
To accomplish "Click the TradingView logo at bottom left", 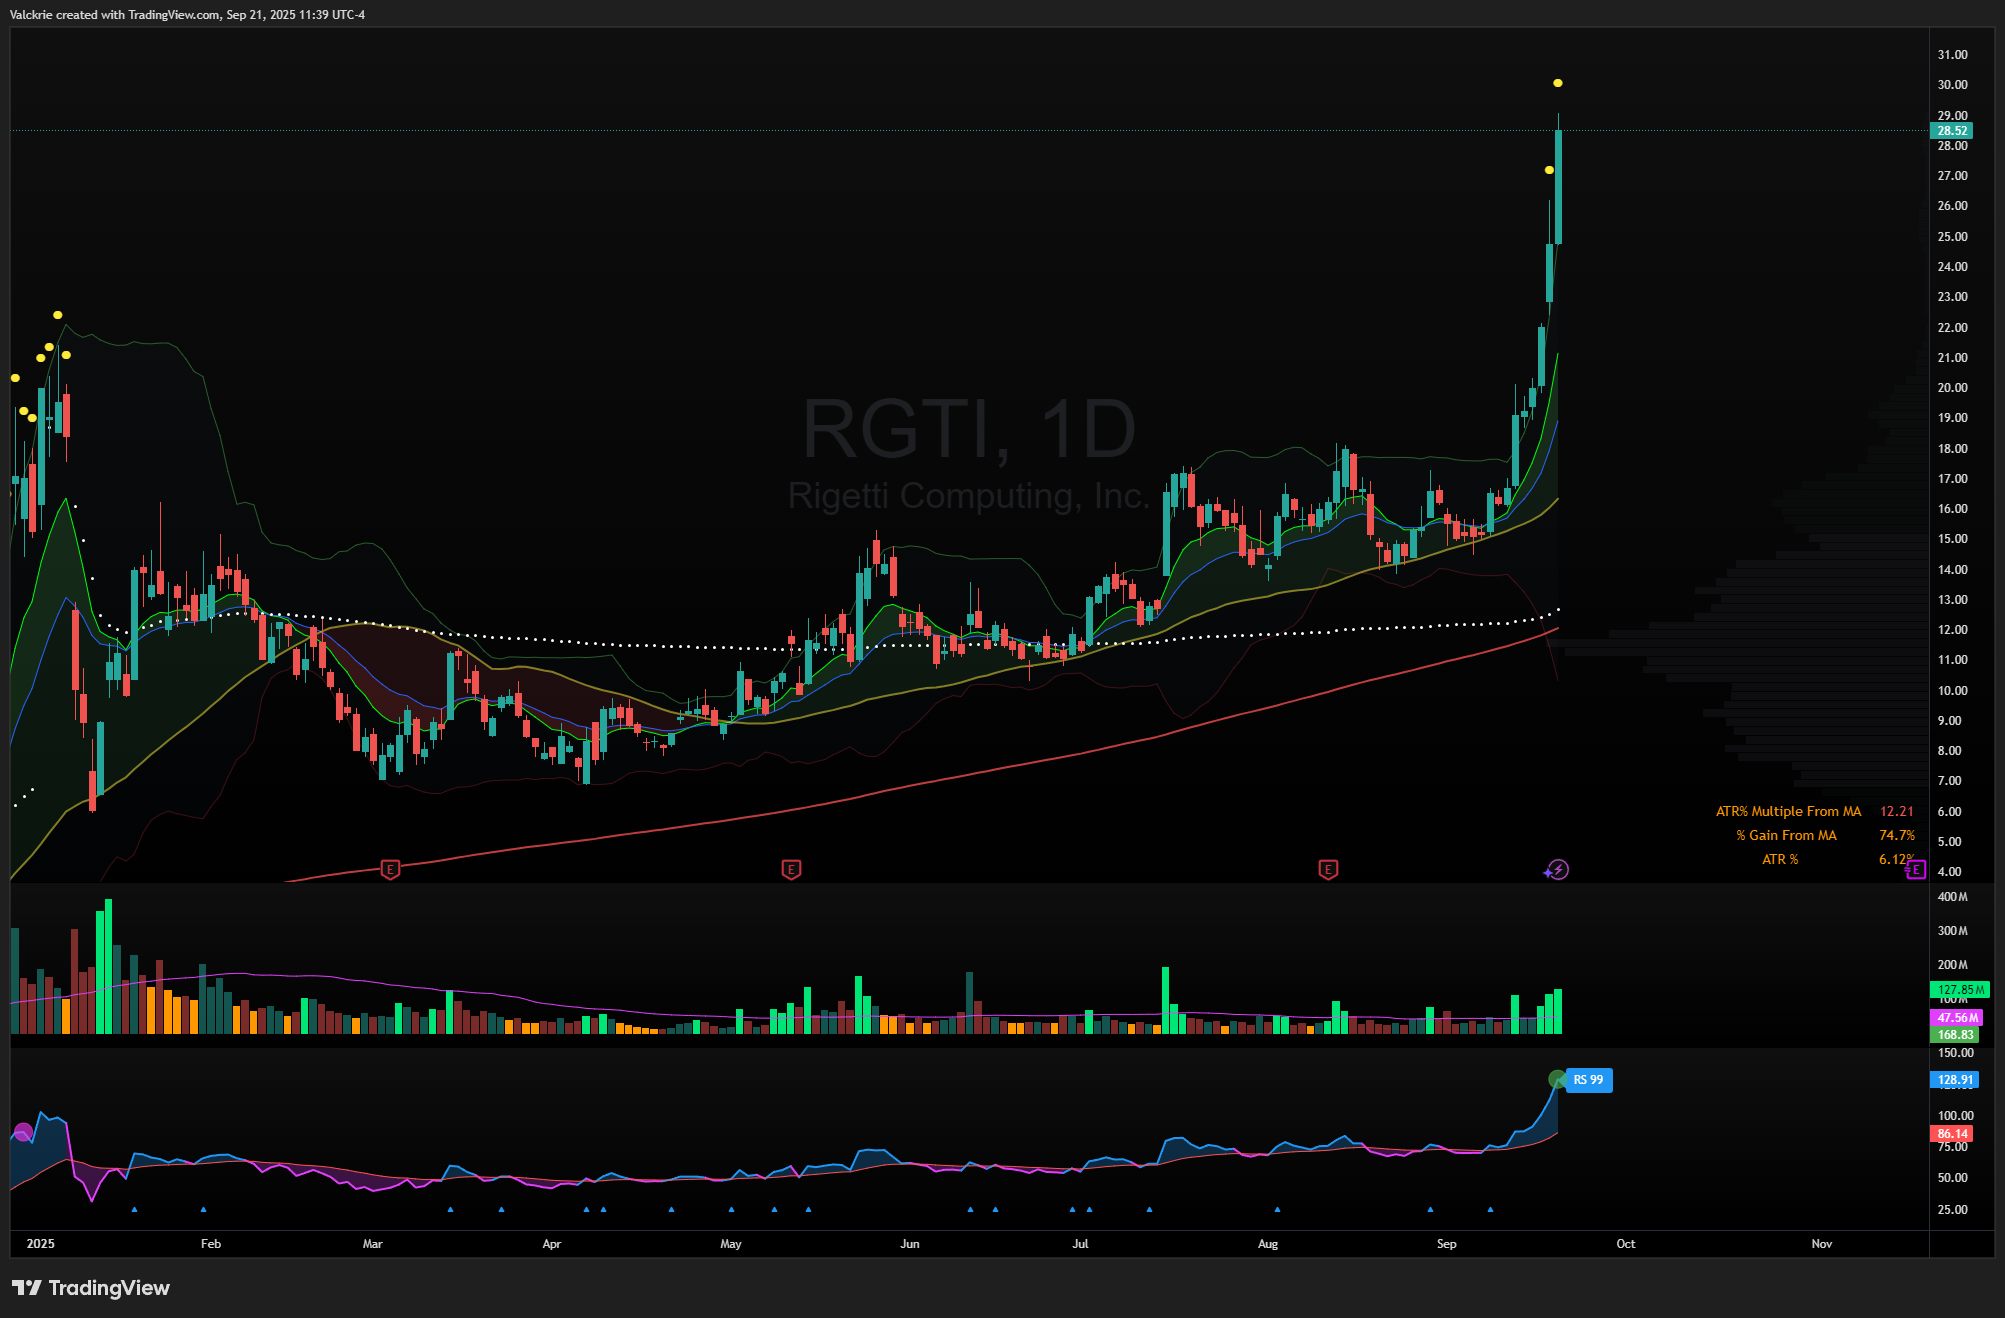I will 90,1288.
